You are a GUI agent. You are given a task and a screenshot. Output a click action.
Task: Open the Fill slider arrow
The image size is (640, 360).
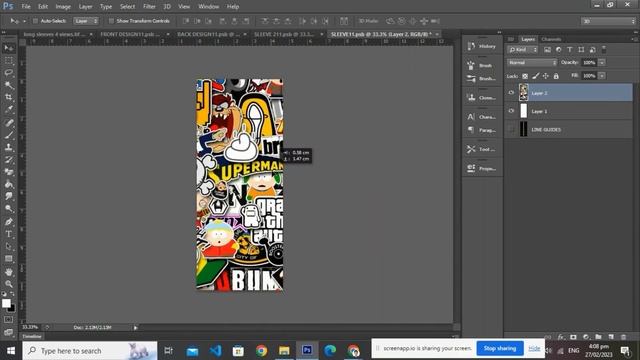coord(602,76)
